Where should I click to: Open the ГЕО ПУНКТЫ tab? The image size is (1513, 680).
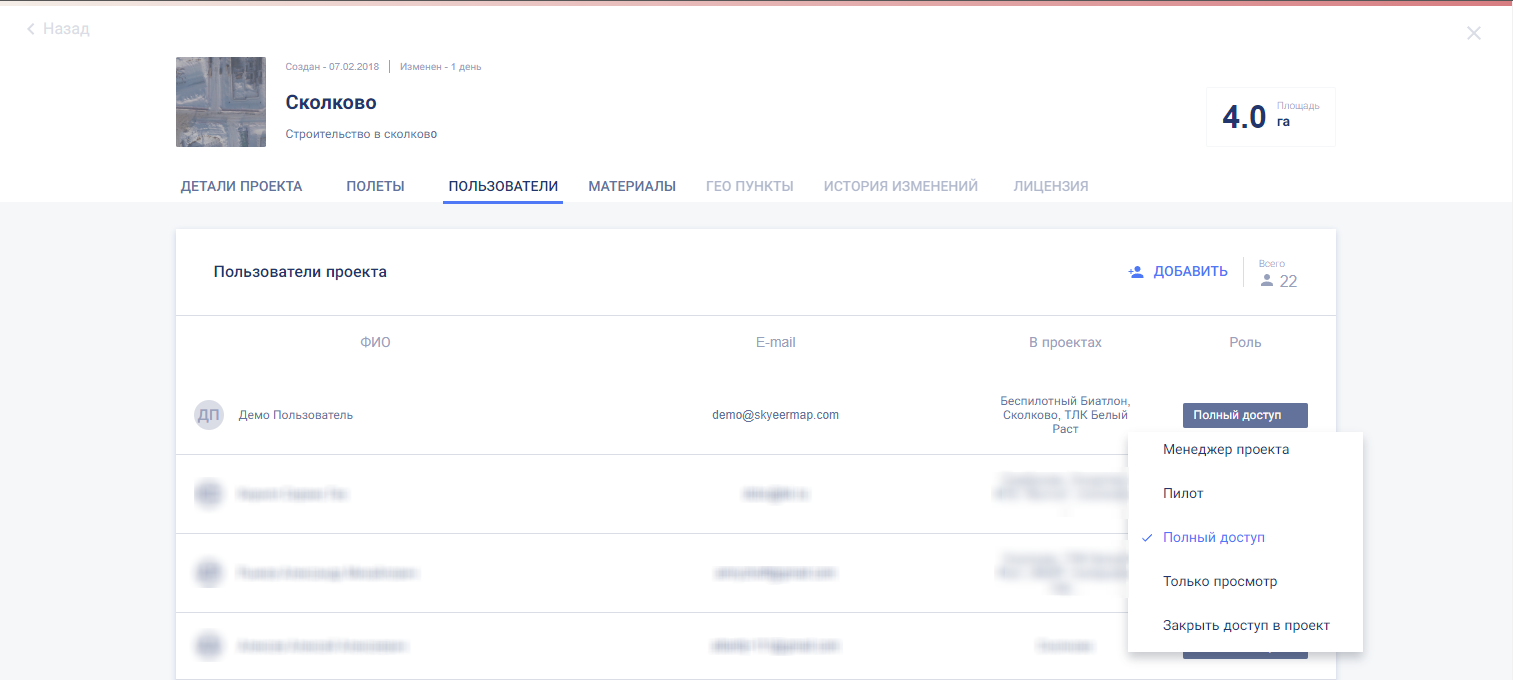749,186
